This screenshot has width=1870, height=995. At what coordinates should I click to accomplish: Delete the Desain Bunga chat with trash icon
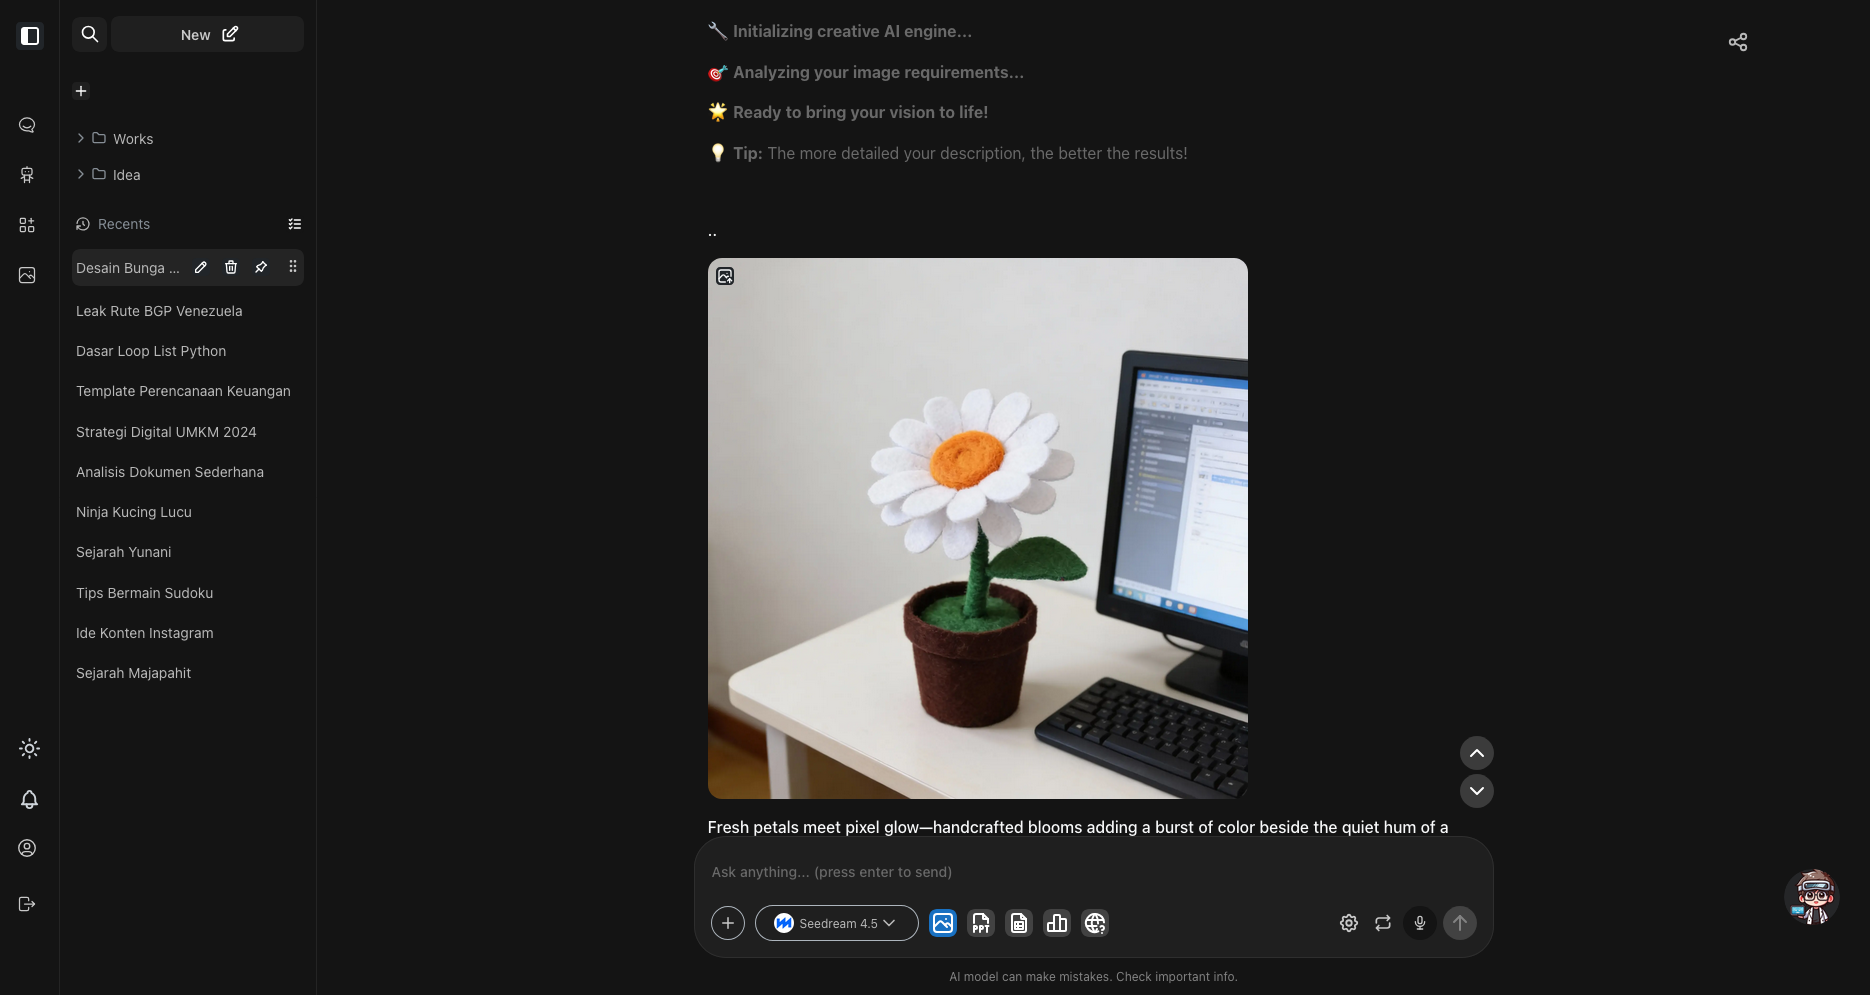coord(231,267)
